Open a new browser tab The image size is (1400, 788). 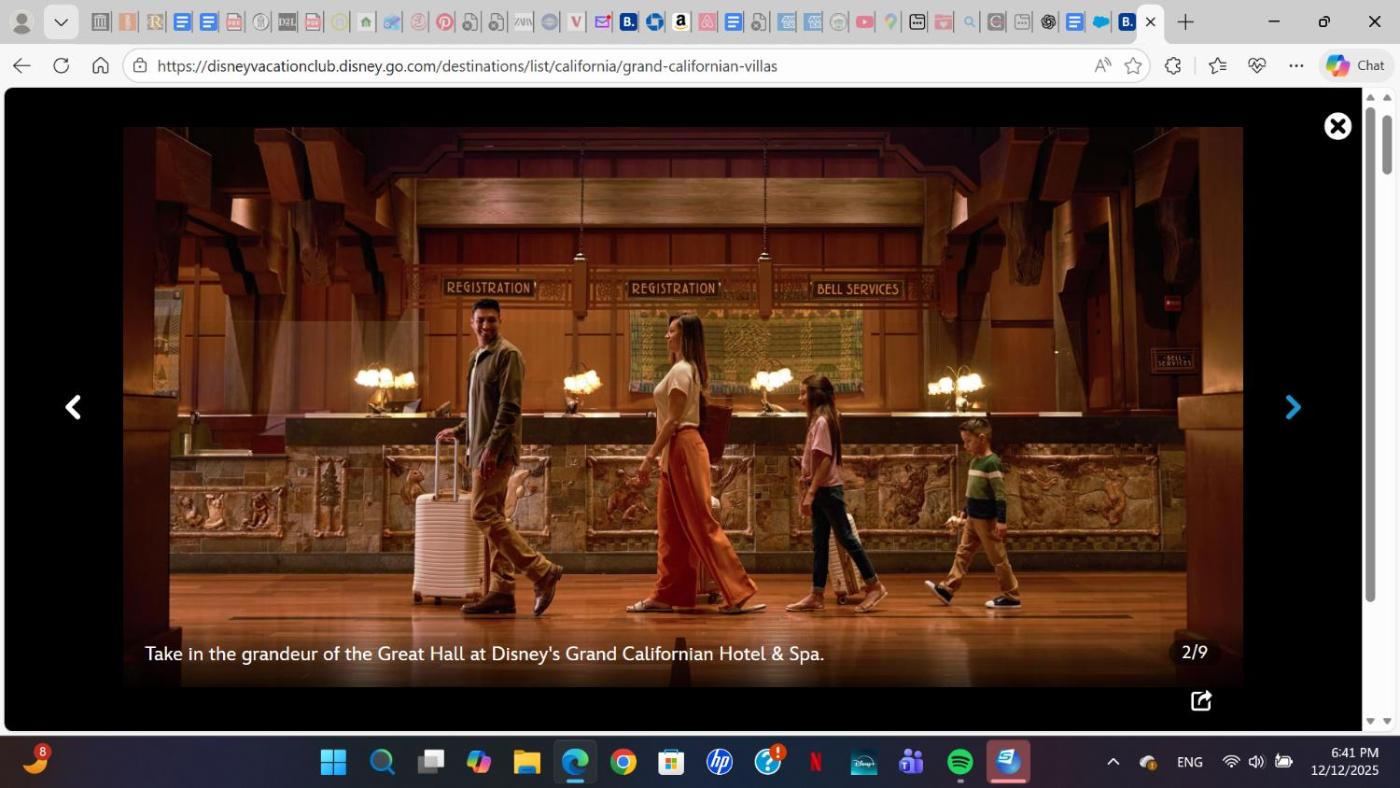[x=1185, y=22]
